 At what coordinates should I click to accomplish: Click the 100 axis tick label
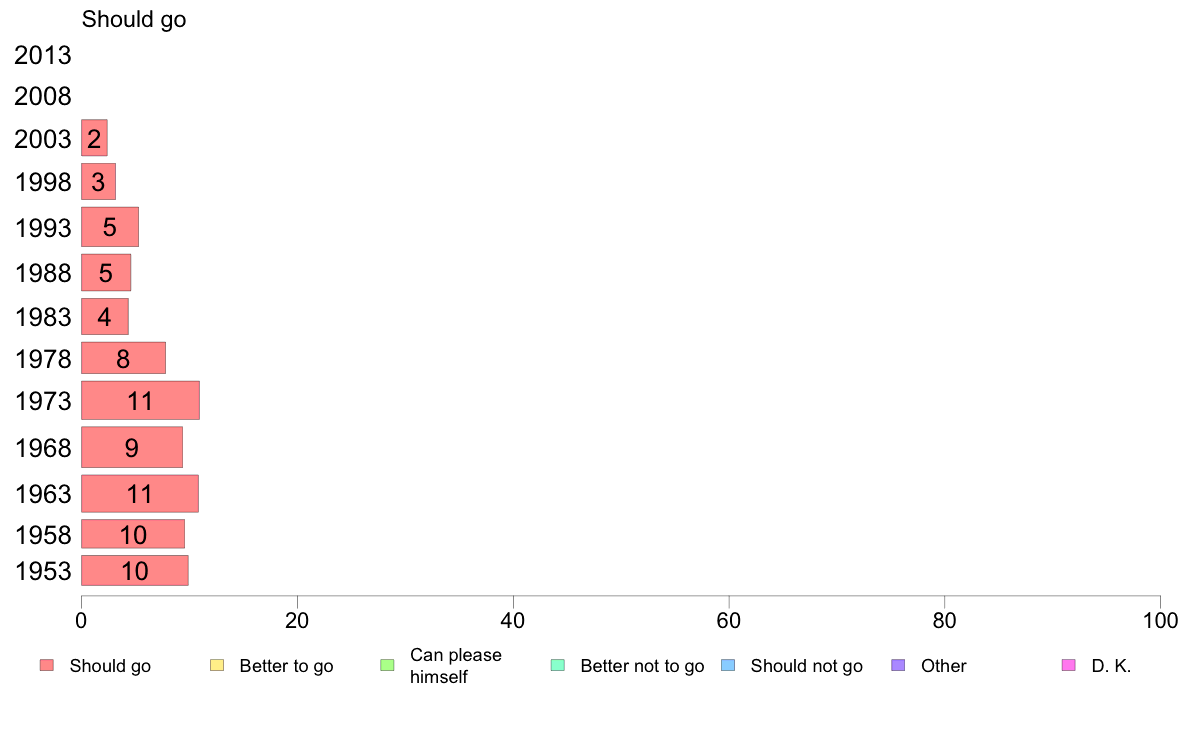(1160, 621)
